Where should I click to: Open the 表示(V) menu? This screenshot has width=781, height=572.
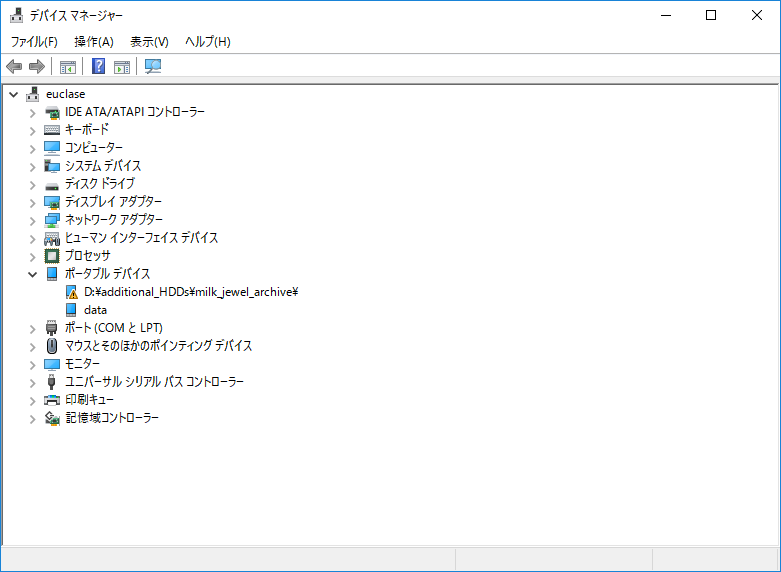pos(149,42)
